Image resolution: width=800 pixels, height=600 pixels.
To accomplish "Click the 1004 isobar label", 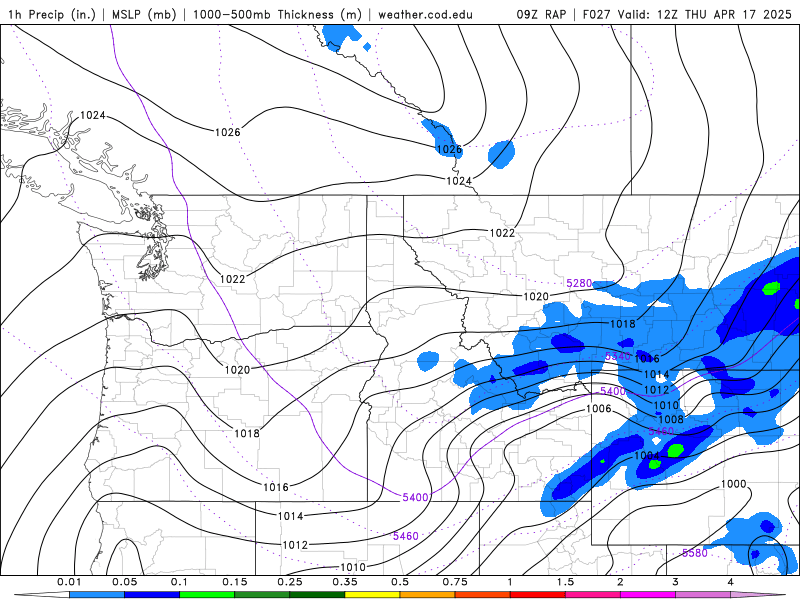I will click(x=647, y=455).
